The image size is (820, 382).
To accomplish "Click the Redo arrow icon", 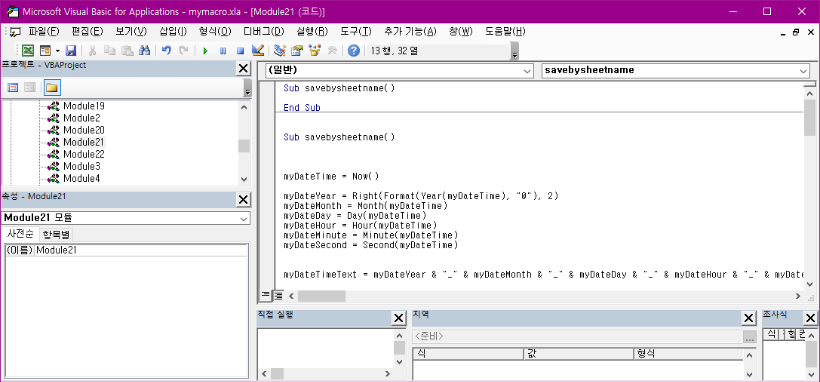I will (184, 51).
